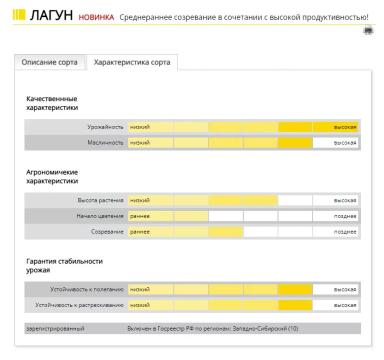The width and height of the screenshot is (384, 360).
Task: Click the Высота растения row label
Action: coord(100,200)
